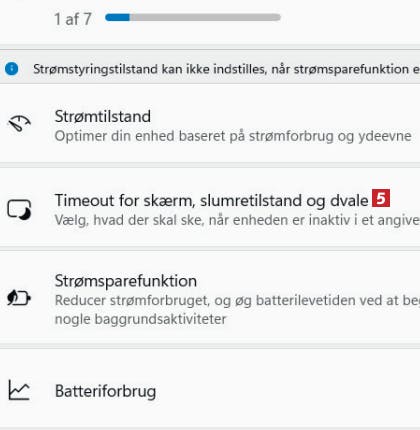420x430 pixels.
Task: Click the '1 af 7' step counter
Action: (73, 19)
